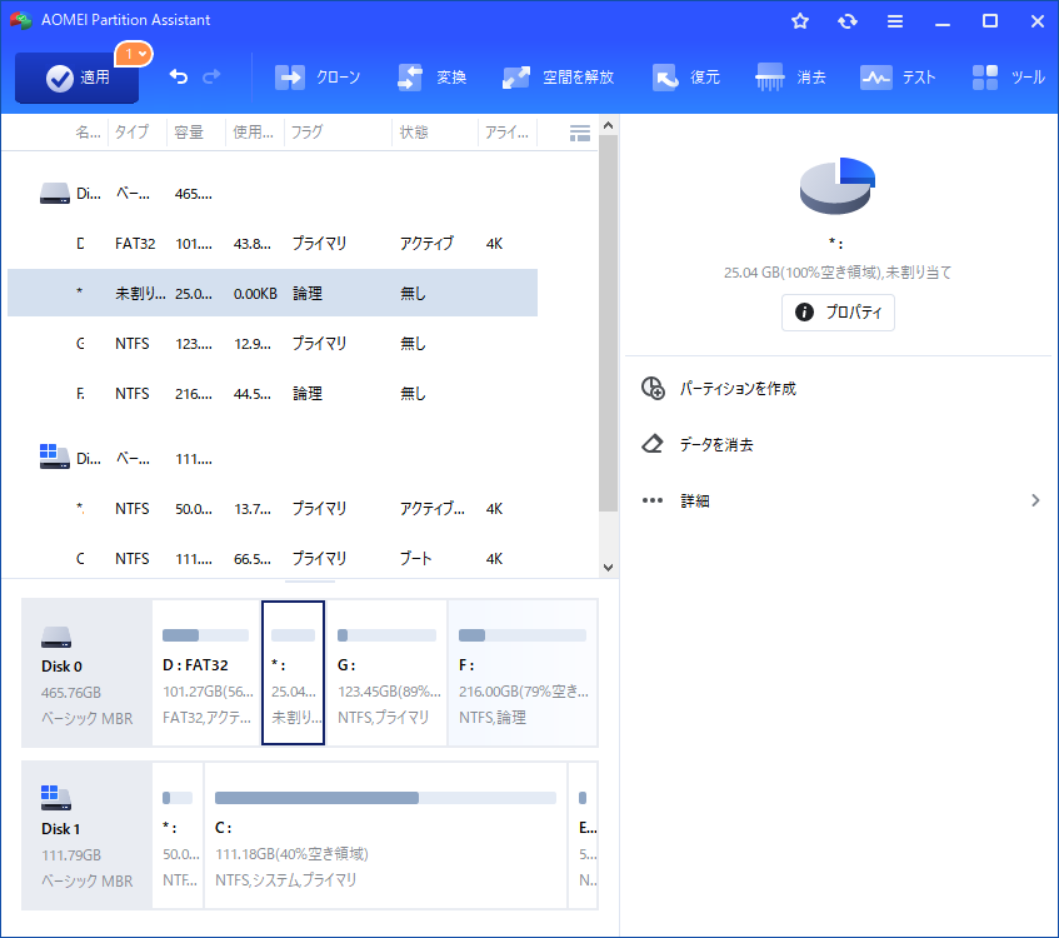Select Disk 1 block in disk map
Image resolution: width=1059 pixels, height=938 pixels.
(x=87, y=835)
